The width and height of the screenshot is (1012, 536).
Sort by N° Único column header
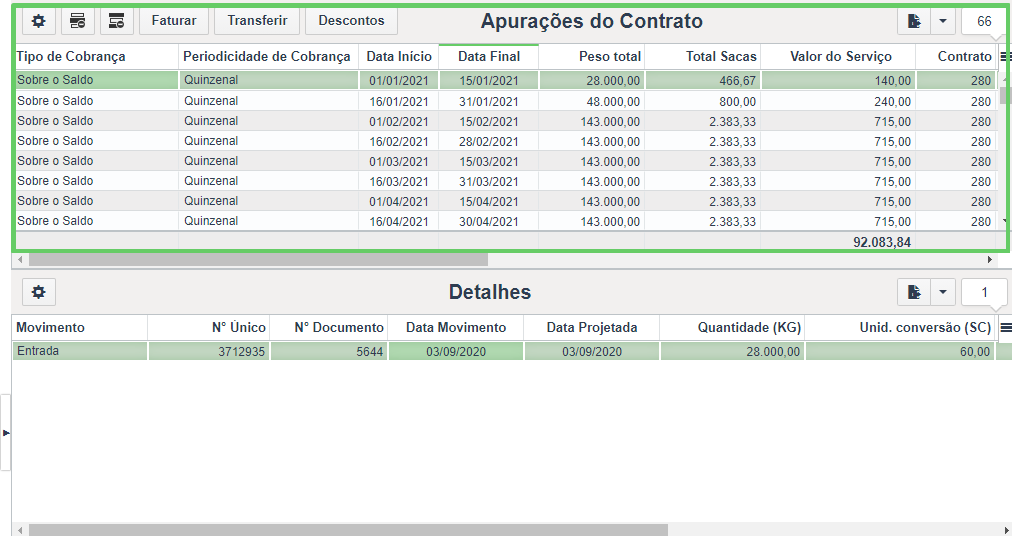208,327
